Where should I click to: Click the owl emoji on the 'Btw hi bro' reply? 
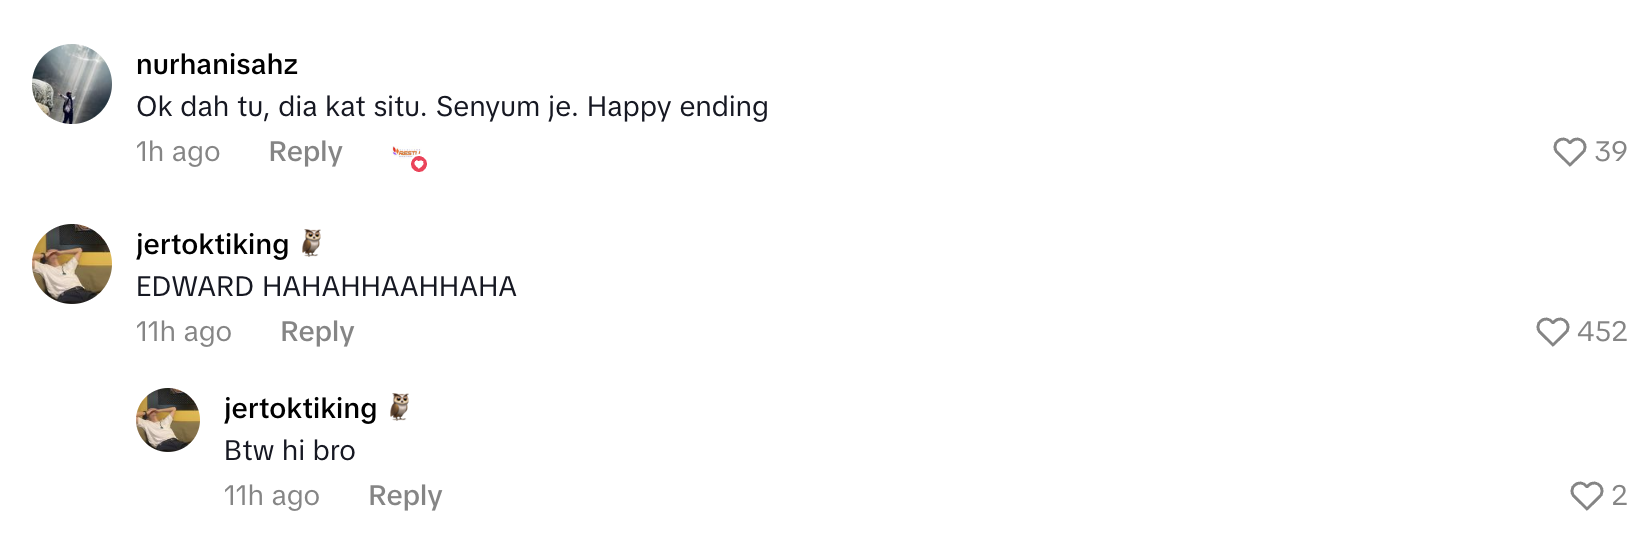[400, 407]
